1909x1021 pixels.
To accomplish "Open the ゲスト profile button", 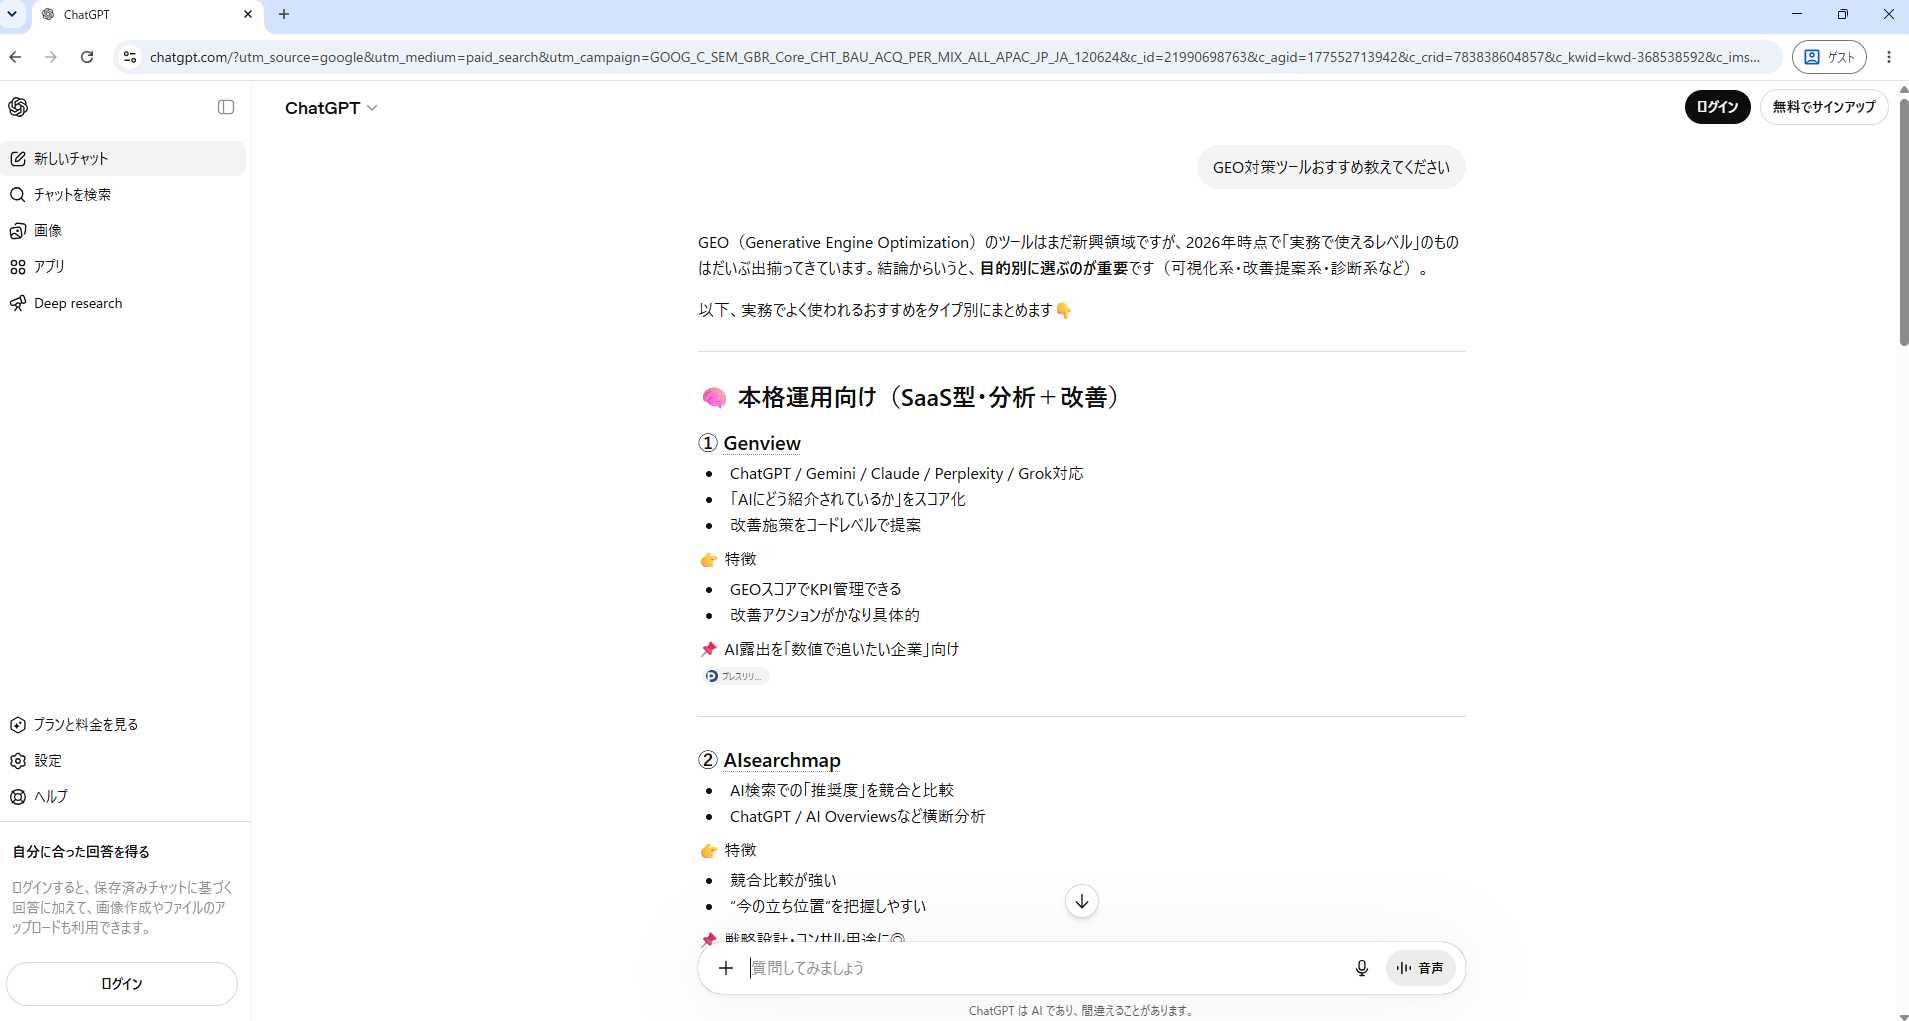I will (x=1829, y=57).
